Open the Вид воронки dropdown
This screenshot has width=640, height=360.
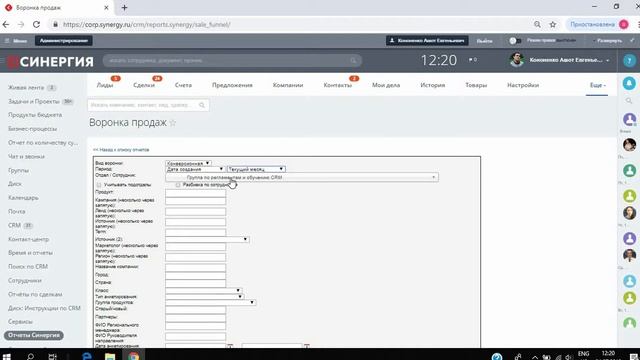click(x=188, y=163)
